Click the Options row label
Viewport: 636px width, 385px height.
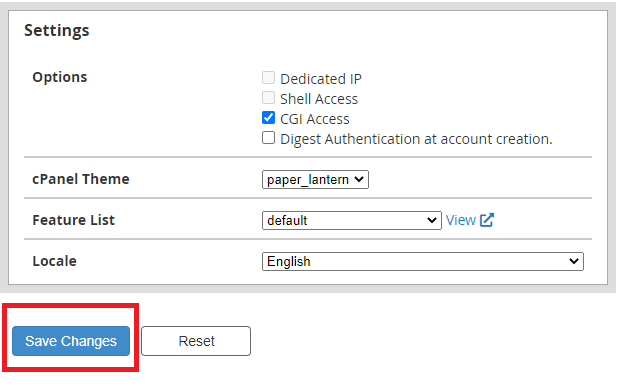coord(60,77)
